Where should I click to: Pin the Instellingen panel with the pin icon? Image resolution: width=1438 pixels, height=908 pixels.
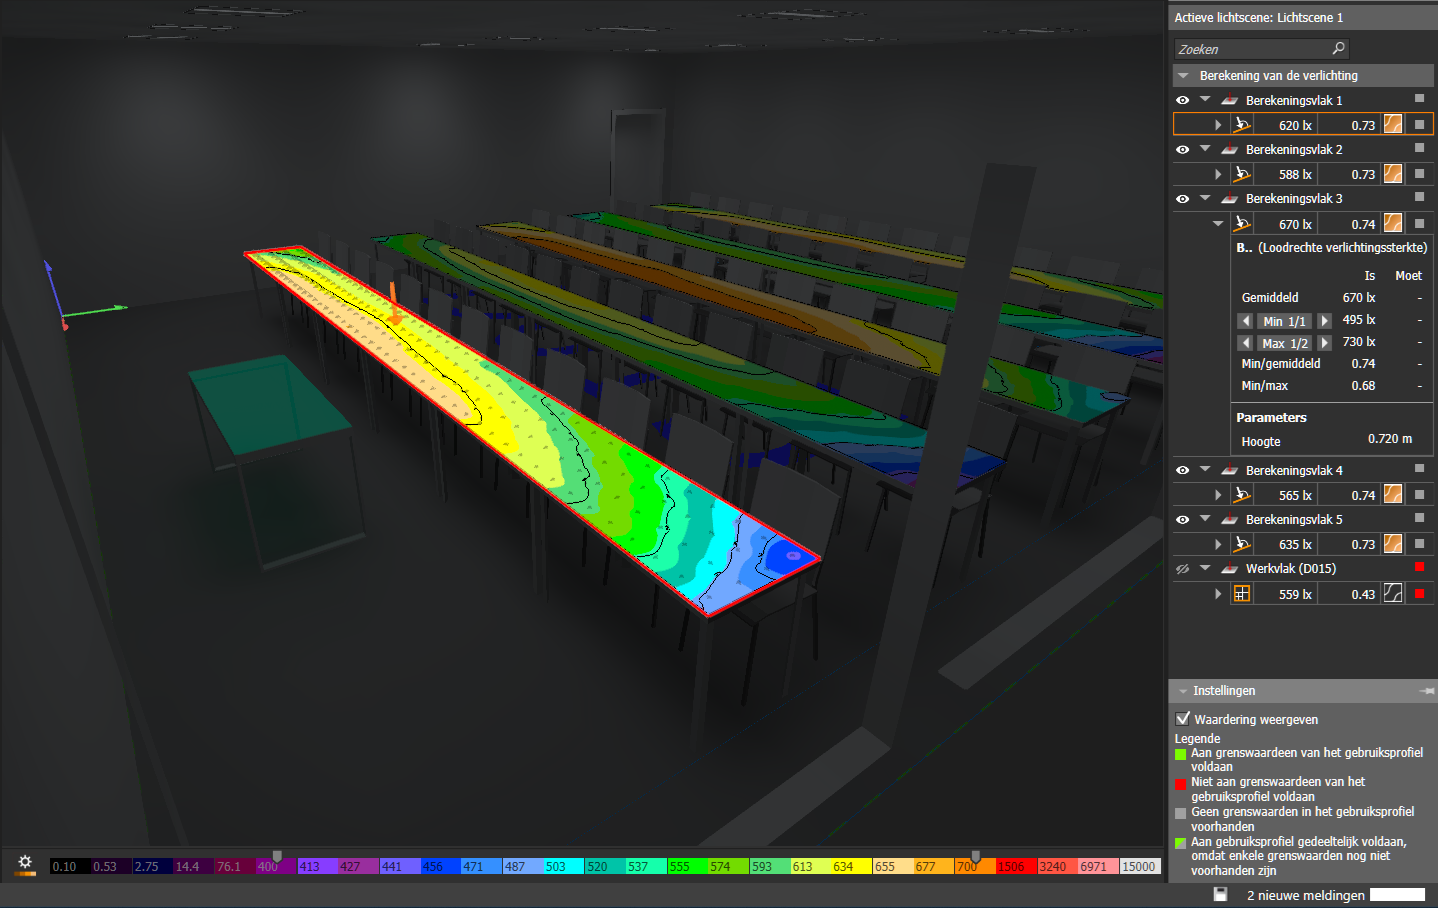1427,691
